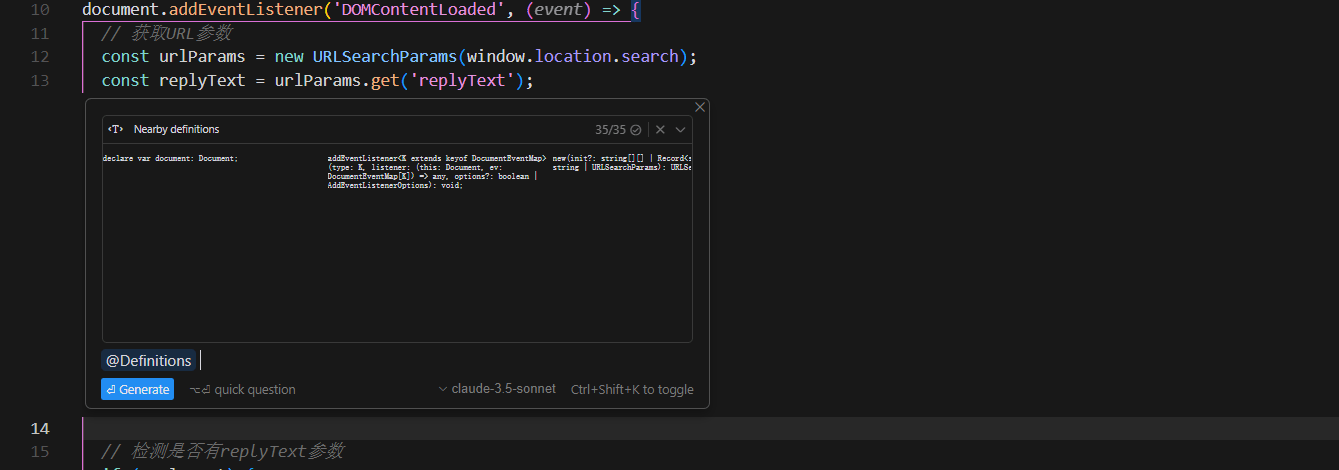Click the Ctrl+Shift+K to toggle hint
This screenshot has width=1339, height=470.
(632, 390)
